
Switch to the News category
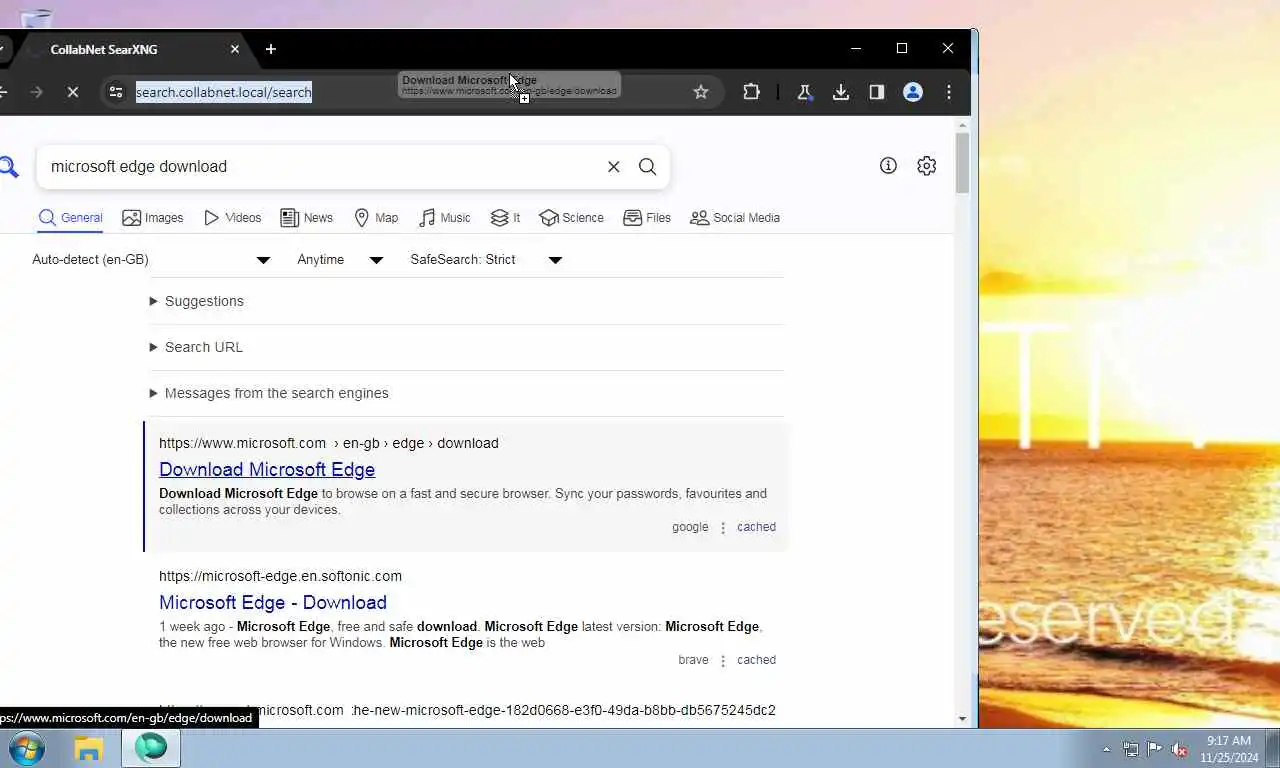coord(307,218)
